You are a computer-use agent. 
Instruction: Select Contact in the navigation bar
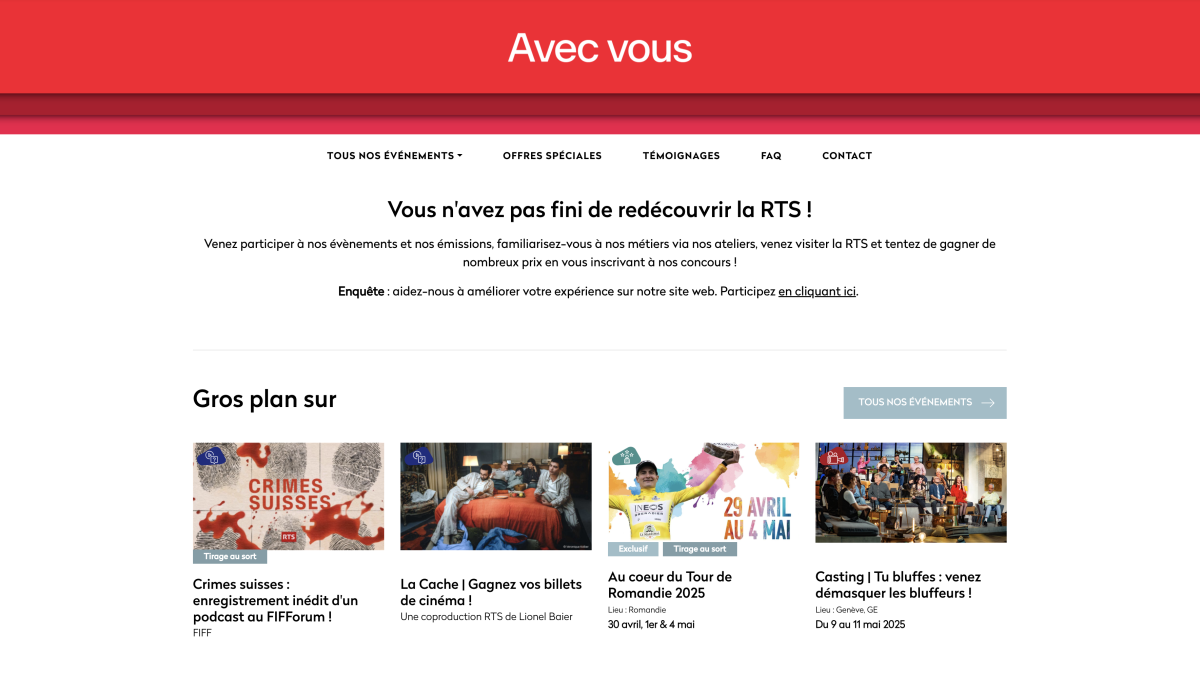(847, 156)
